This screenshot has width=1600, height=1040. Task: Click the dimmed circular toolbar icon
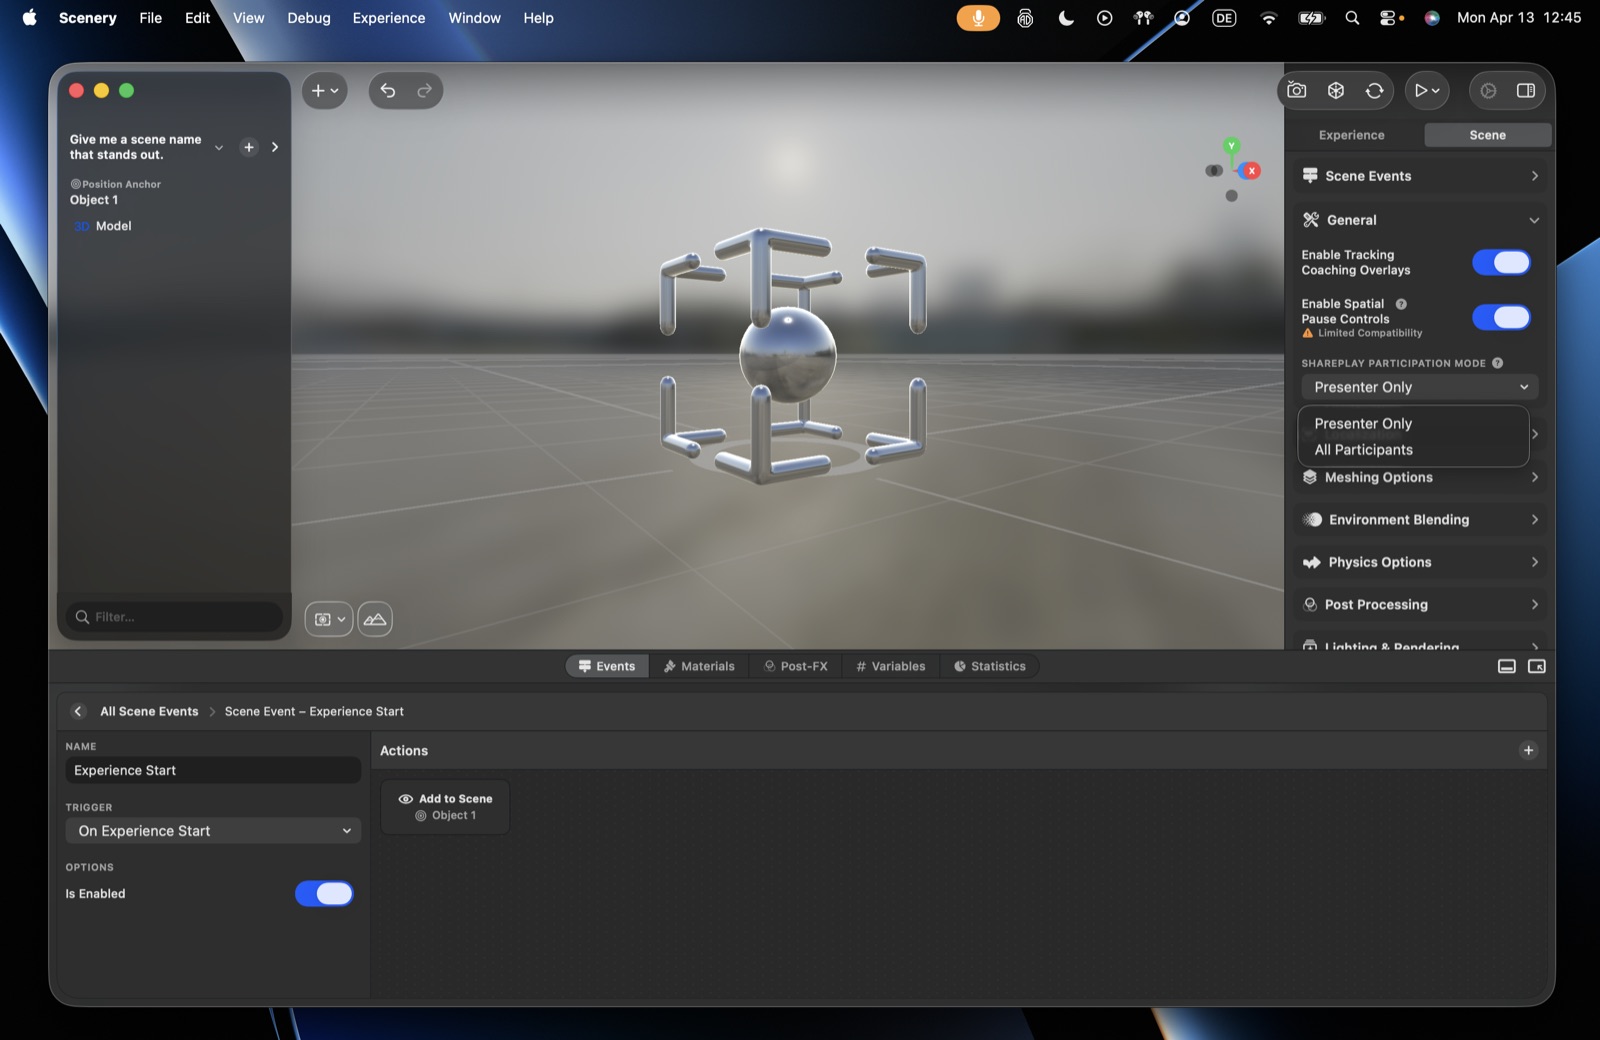(x=1488, y=90)
